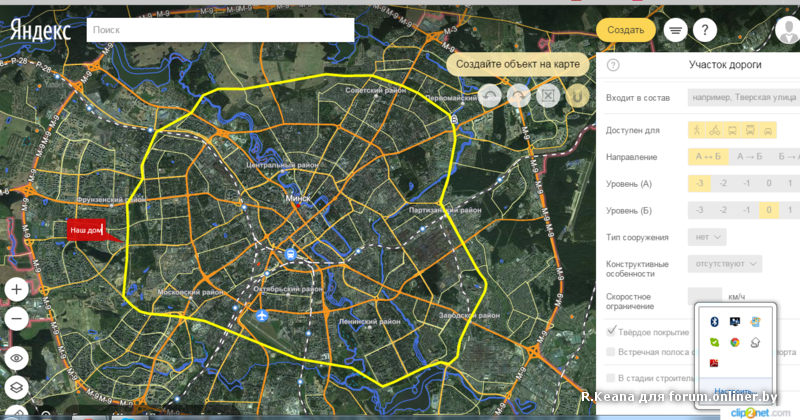Toggle bus access icon

coord(732,130)
